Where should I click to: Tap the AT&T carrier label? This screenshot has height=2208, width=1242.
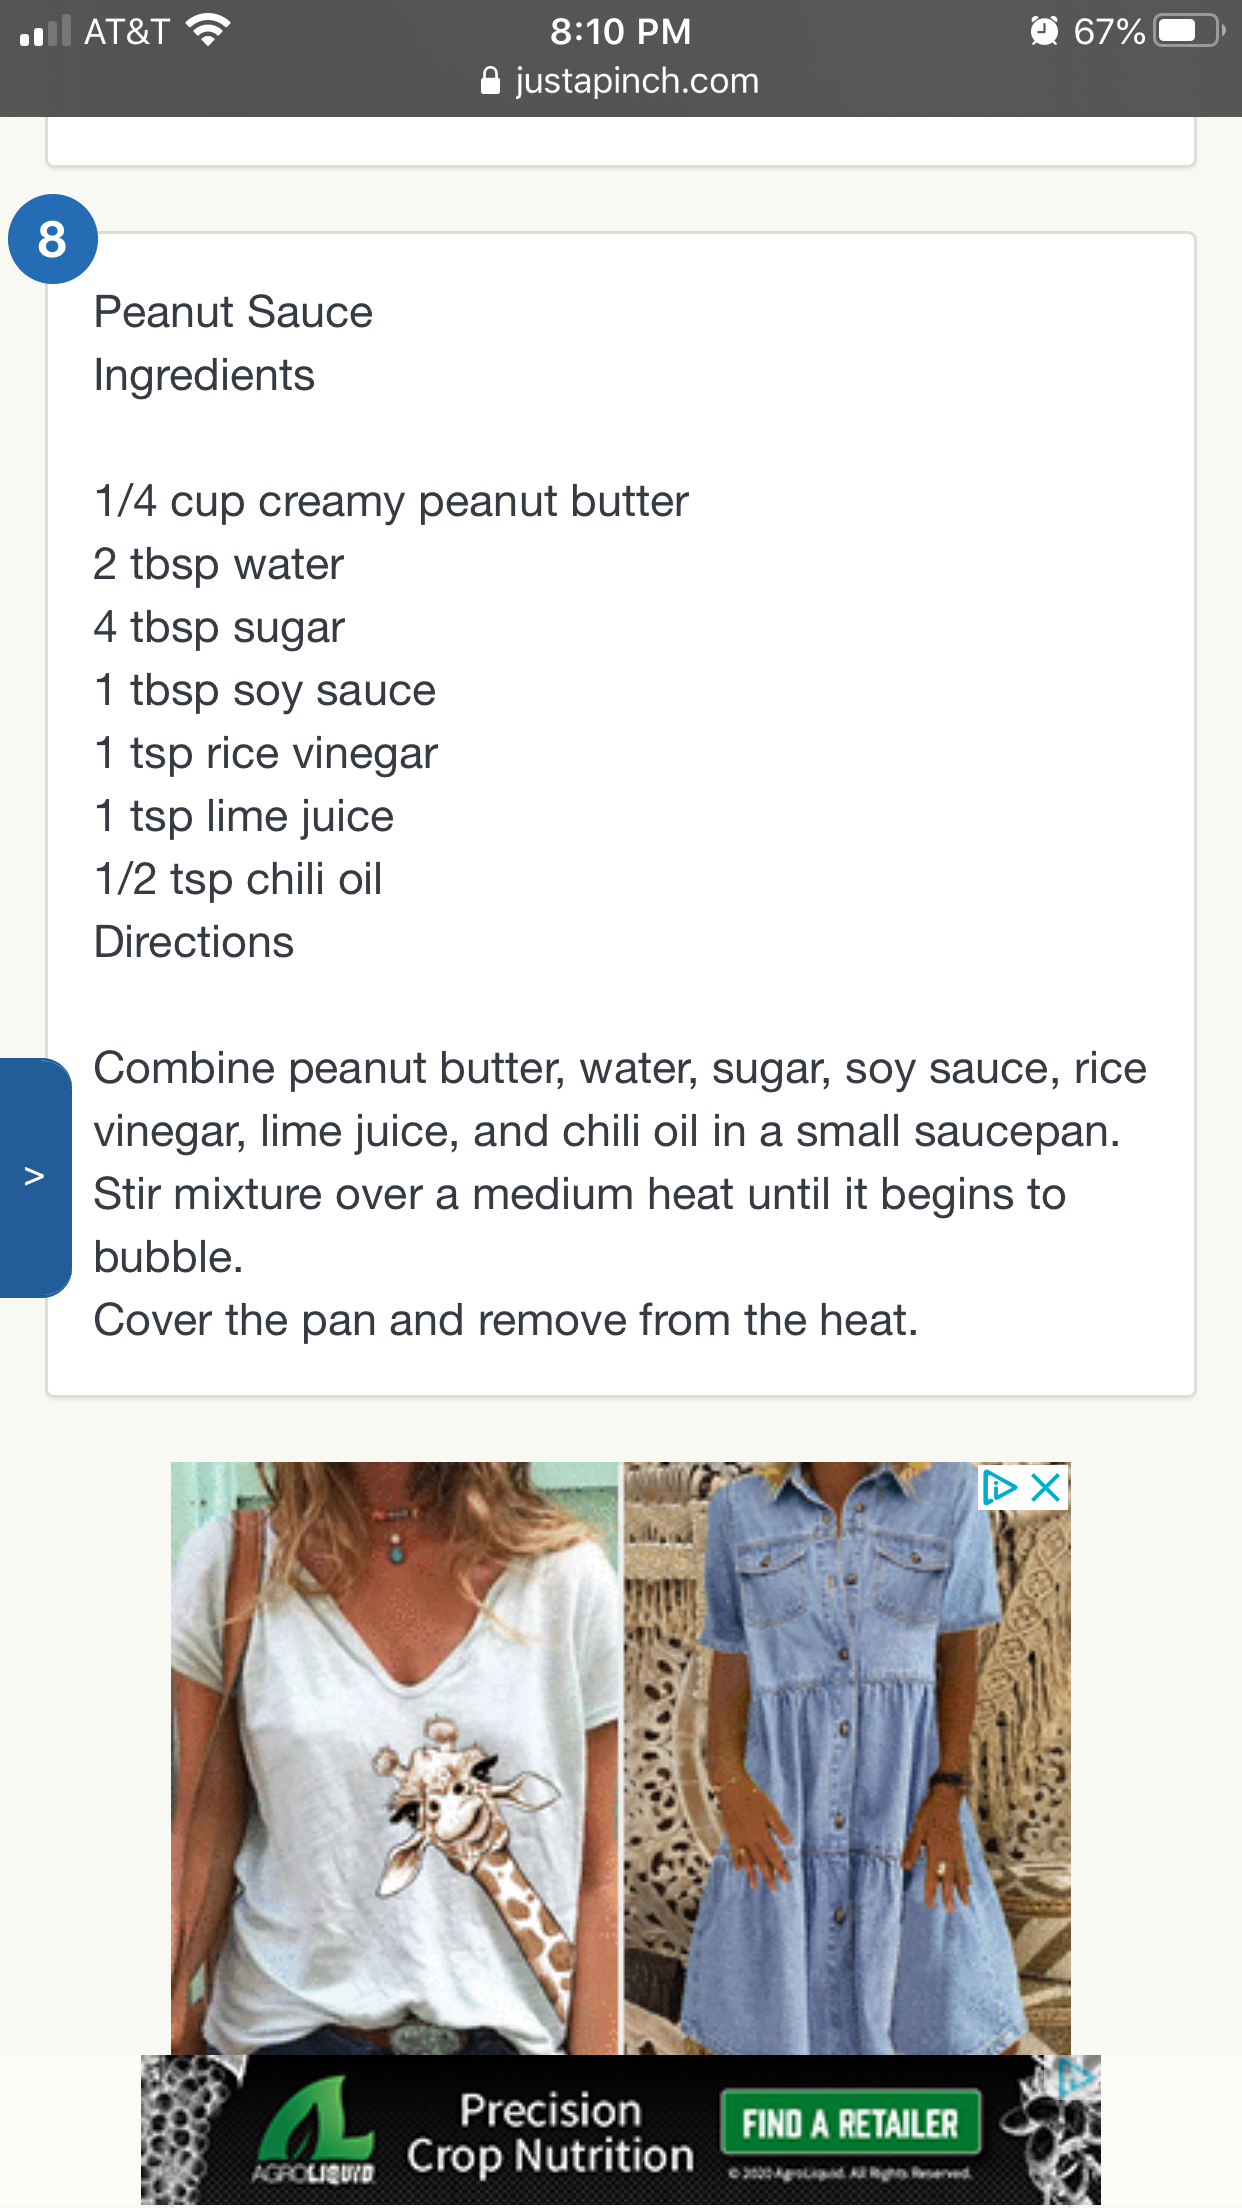coord(127,31)
